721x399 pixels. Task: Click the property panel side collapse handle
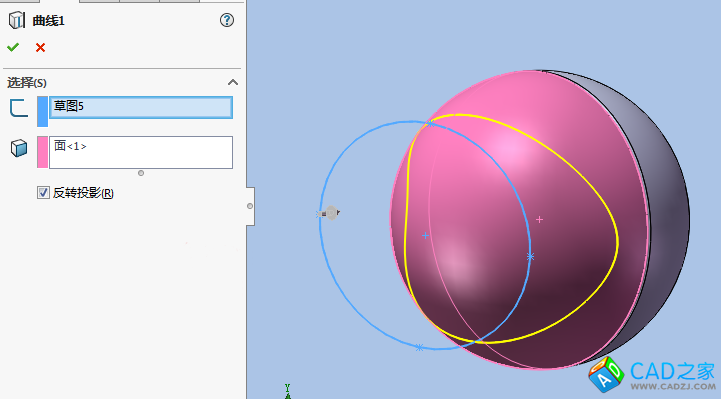point(250,206)
